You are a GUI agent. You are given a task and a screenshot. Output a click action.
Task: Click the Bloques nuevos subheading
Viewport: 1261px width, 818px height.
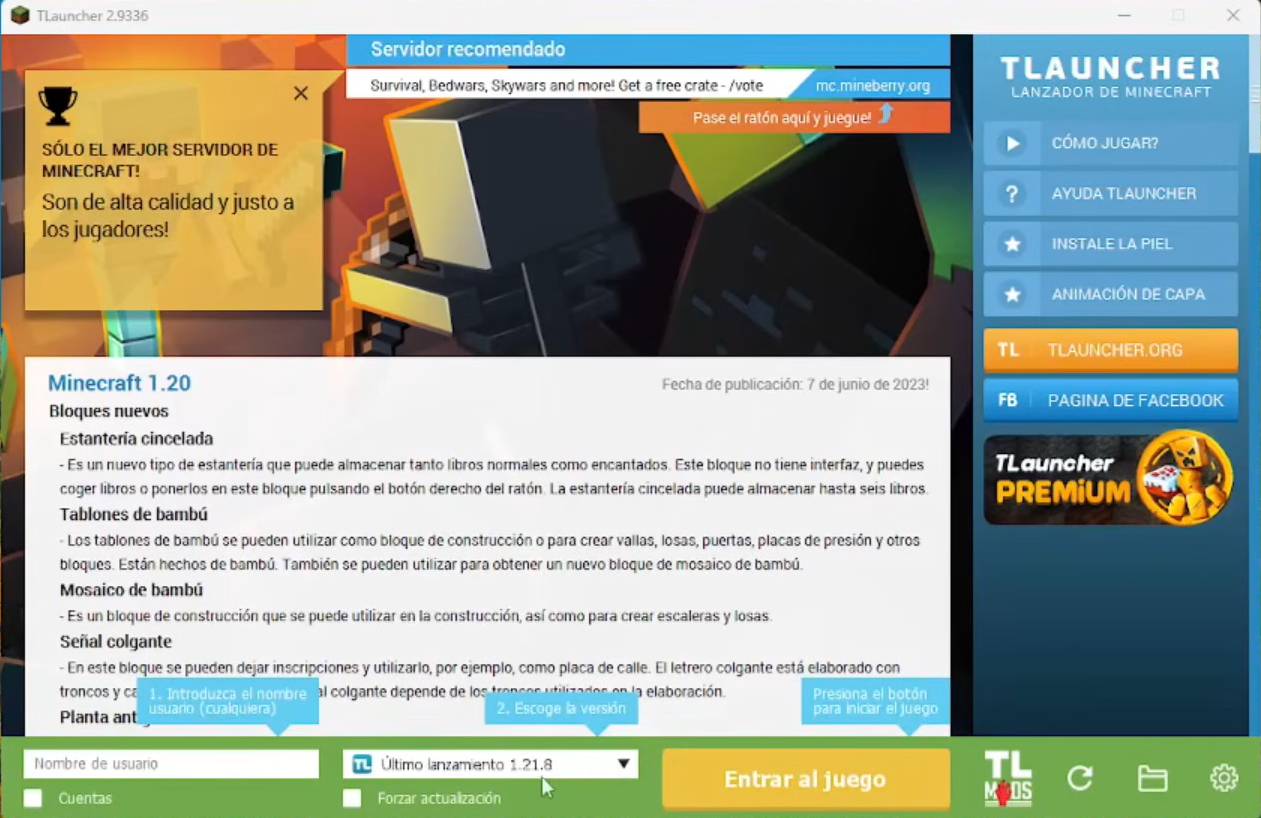[109, 411]
